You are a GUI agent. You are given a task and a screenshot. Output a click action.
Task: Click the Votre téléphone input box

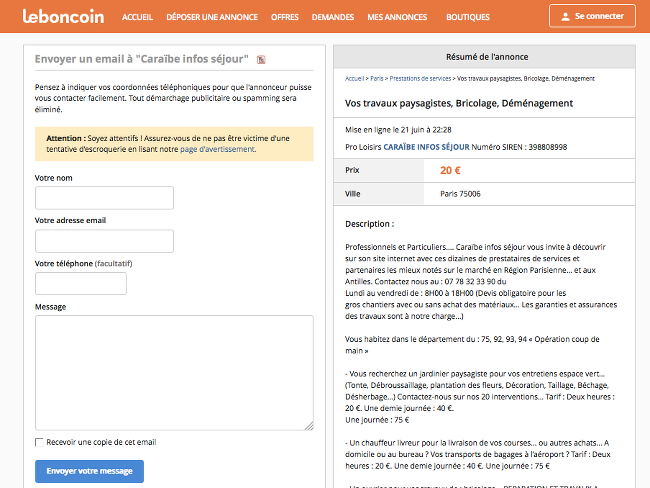pyautogui.click(x=81, y=283)
